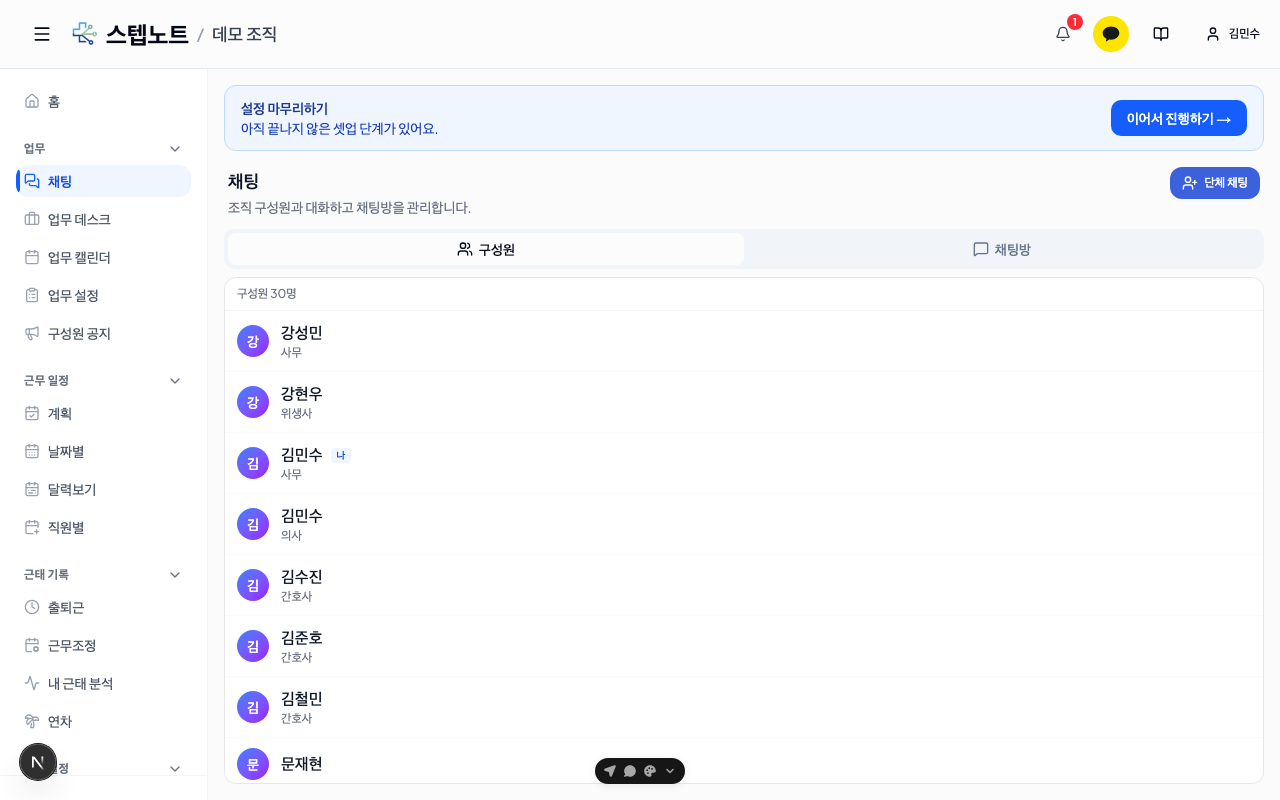The width and height of the screenshot is (1280, 800).
Task: Open a chat with member 강현우
Action: click(x=744, y=402)
